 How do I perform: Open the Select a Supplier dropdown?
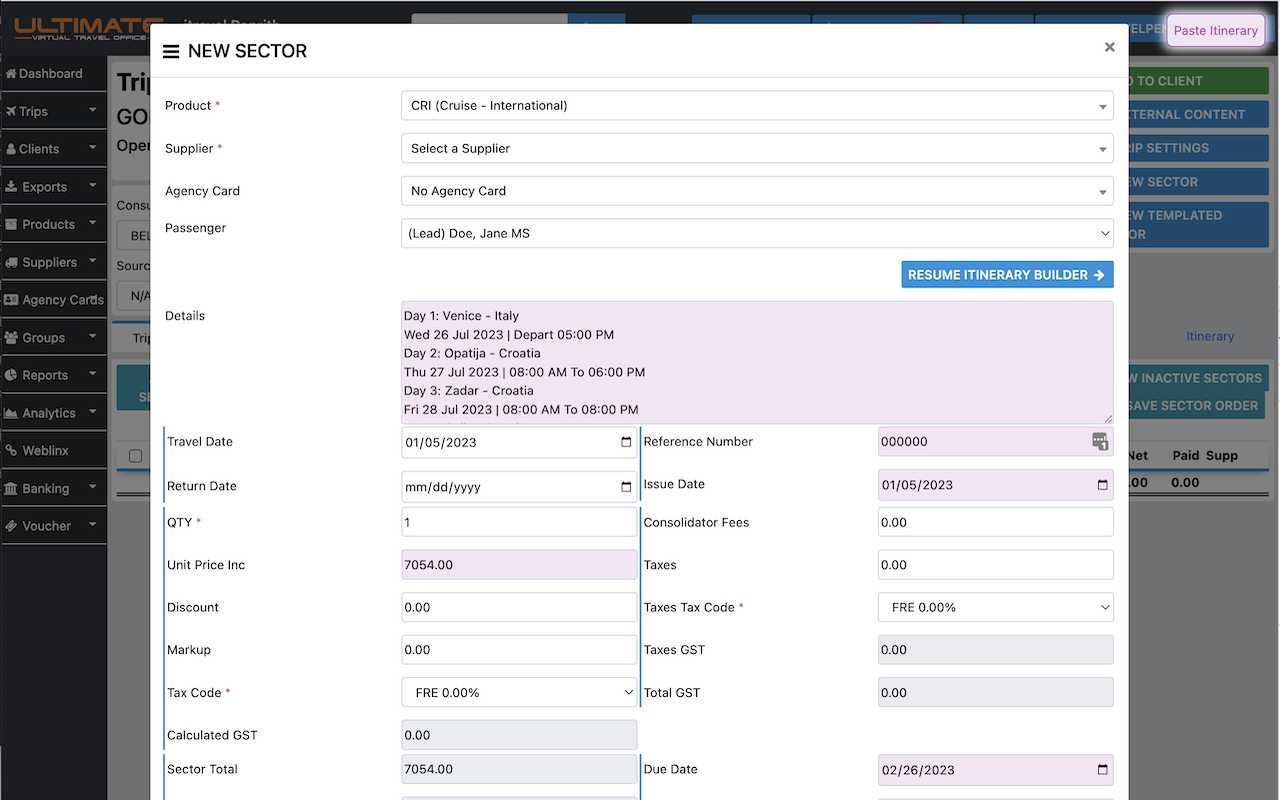[756, 149]
